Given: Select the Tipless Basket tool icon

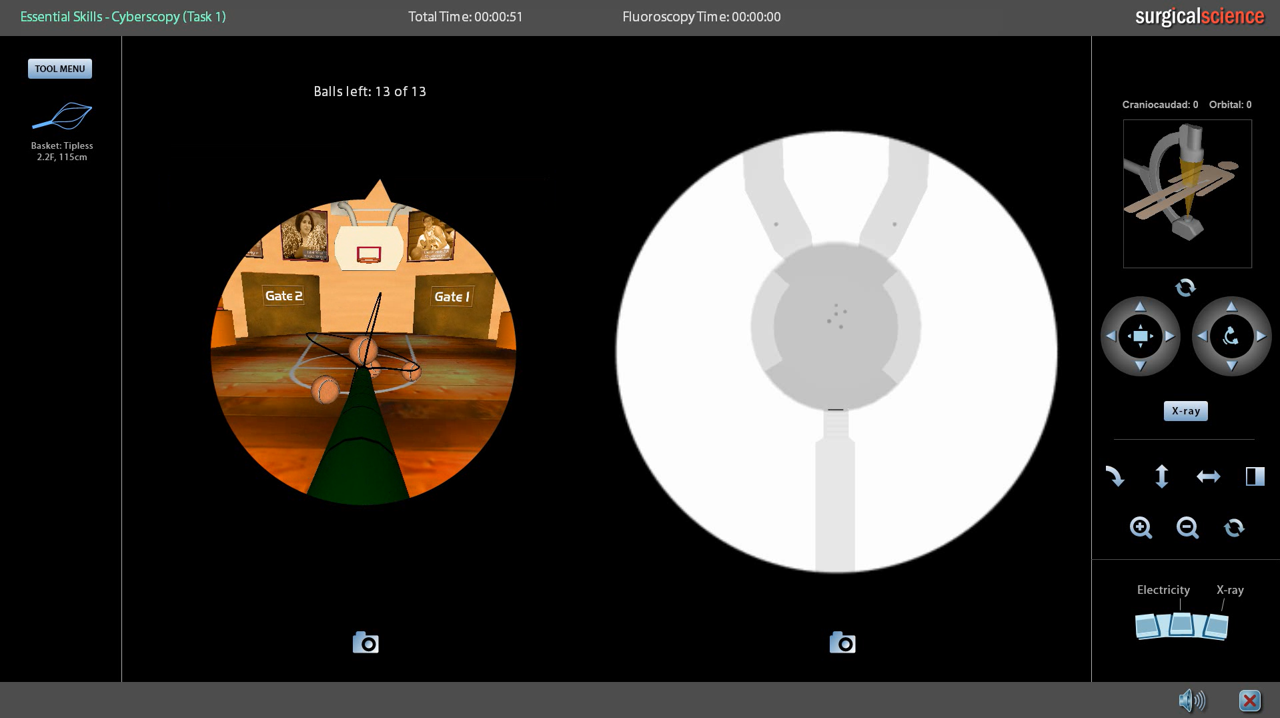Looking at the screenshot, I should [x=62, y=117].
